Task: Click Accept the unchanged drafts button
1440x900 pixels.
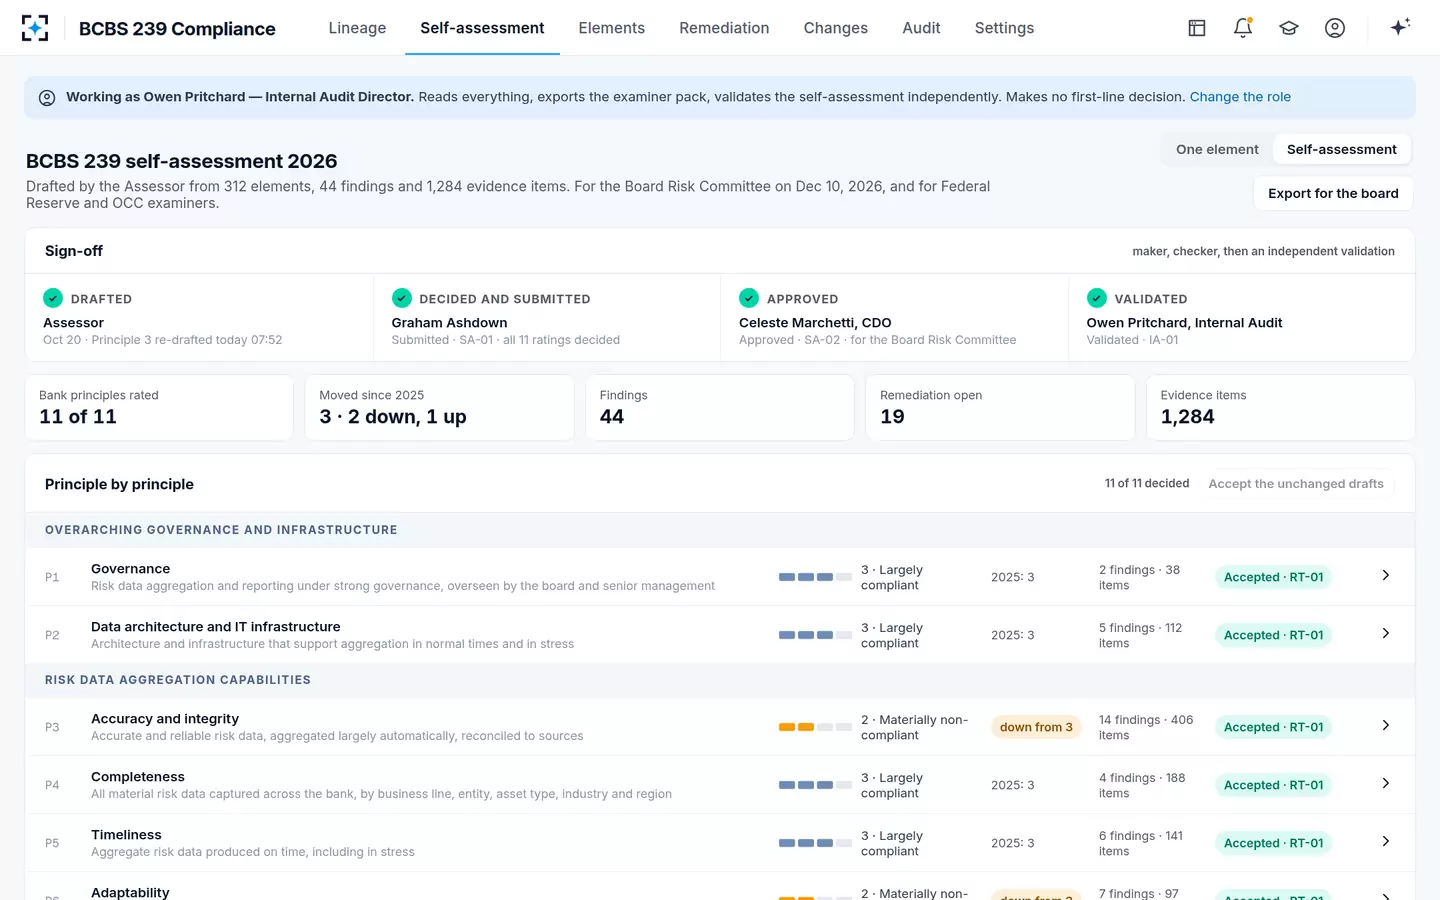Action: coord(1296,484)
